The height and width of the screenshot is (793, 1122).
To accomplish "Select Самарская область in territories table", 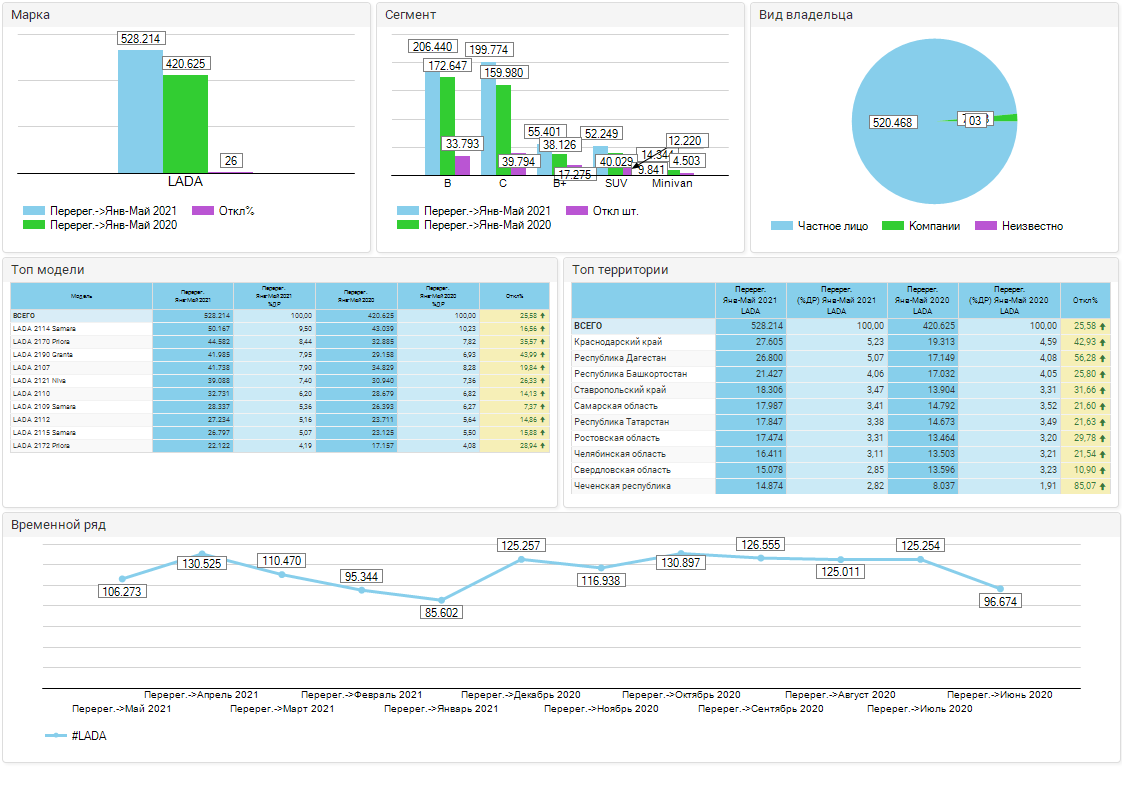I will pyautogui.click(x=616, y=406).
